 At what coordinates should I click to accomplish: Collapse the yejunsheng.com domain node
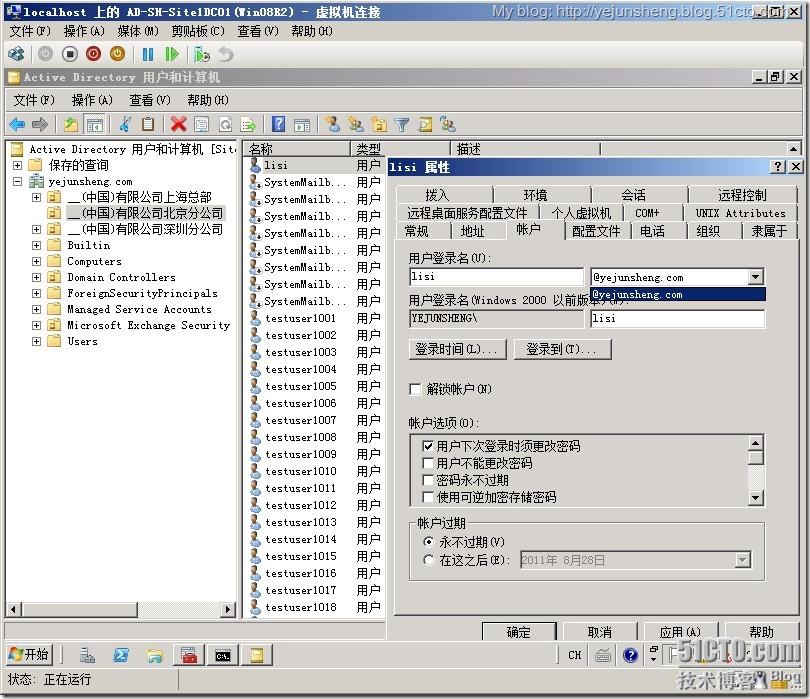pos(18,181)
